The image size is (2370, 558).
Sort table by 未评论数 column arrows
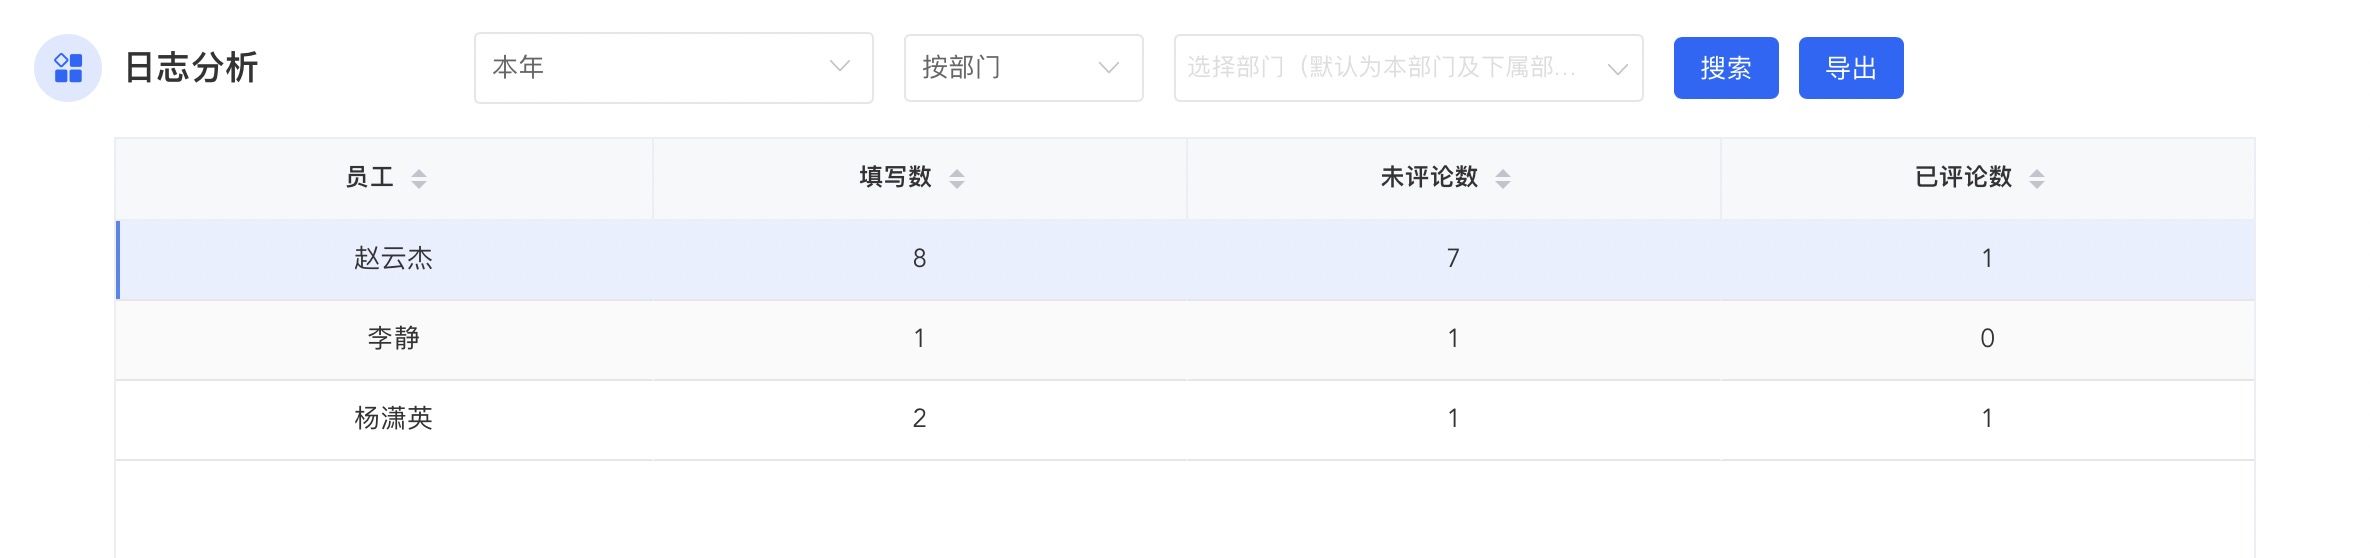pyautogui.click(x=1503, y=179)
